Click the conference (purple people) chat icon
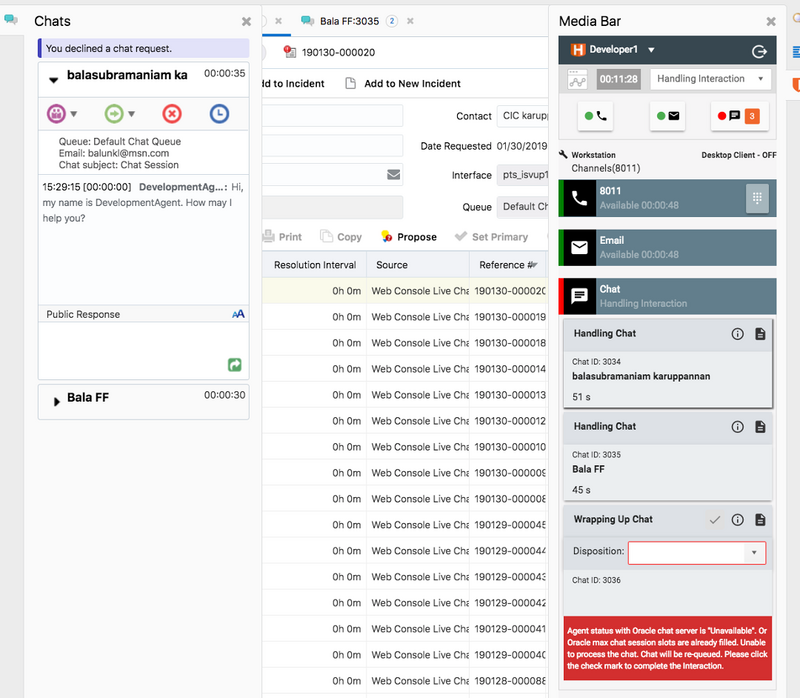Viewport: 800px width, 698px height. (x=56, y=114)
